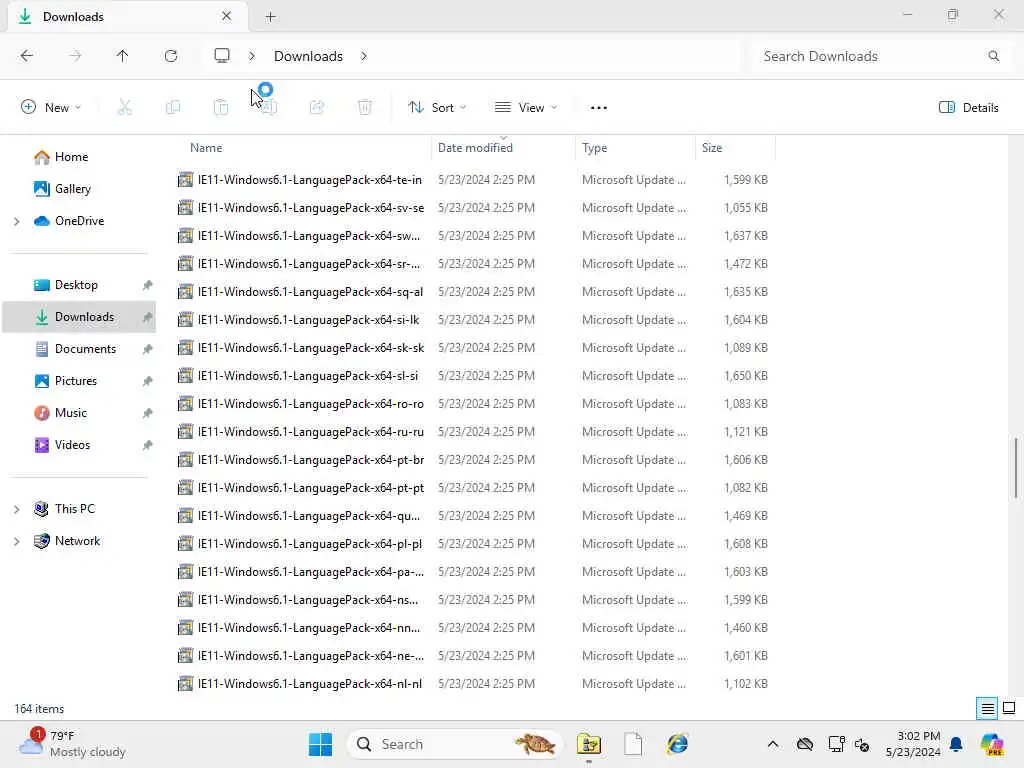Select the file LanguagePack-x64-nl-nl
Image resolution: width=1024 pixels, height=768 pixels.
click(473, 684)
